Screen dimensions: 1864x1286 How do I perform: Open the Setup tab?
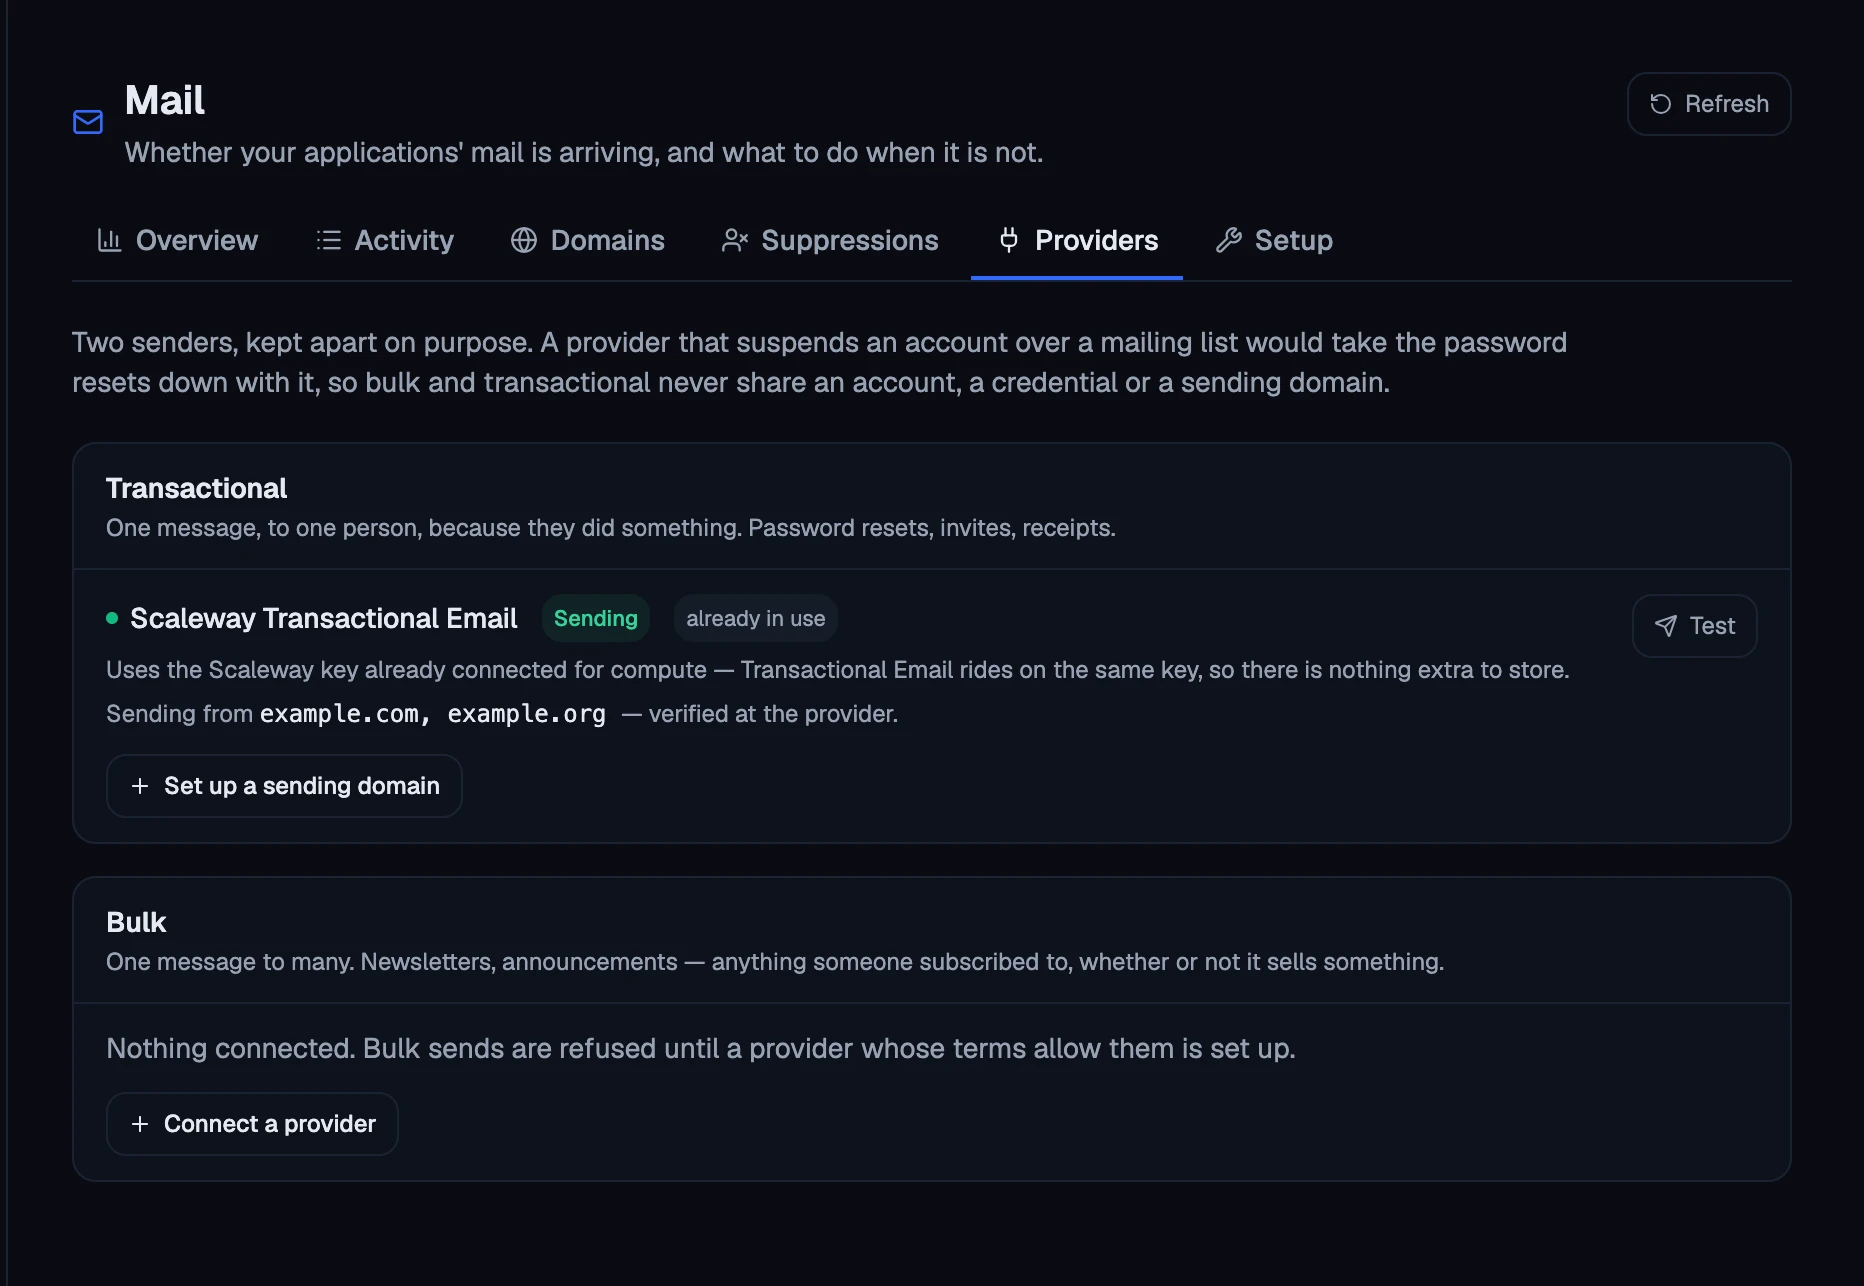point(1274,240)
